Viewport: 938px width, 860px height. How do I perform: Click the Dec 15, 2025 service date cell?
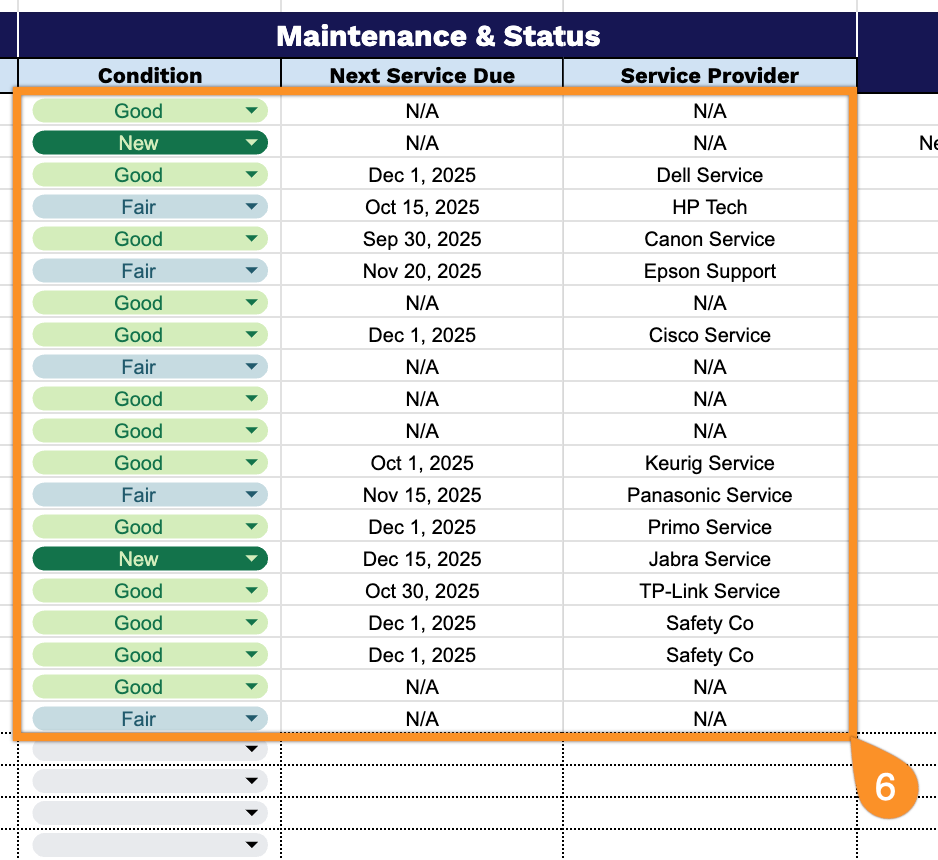[422, 559]
